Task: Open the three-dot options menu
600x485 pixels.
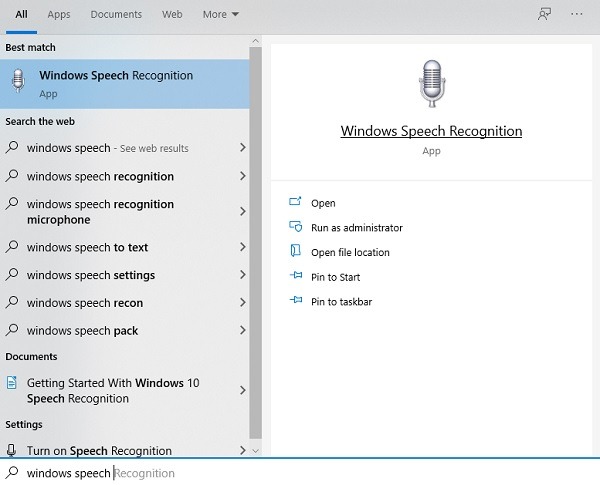Action: [x=576, y=14]
